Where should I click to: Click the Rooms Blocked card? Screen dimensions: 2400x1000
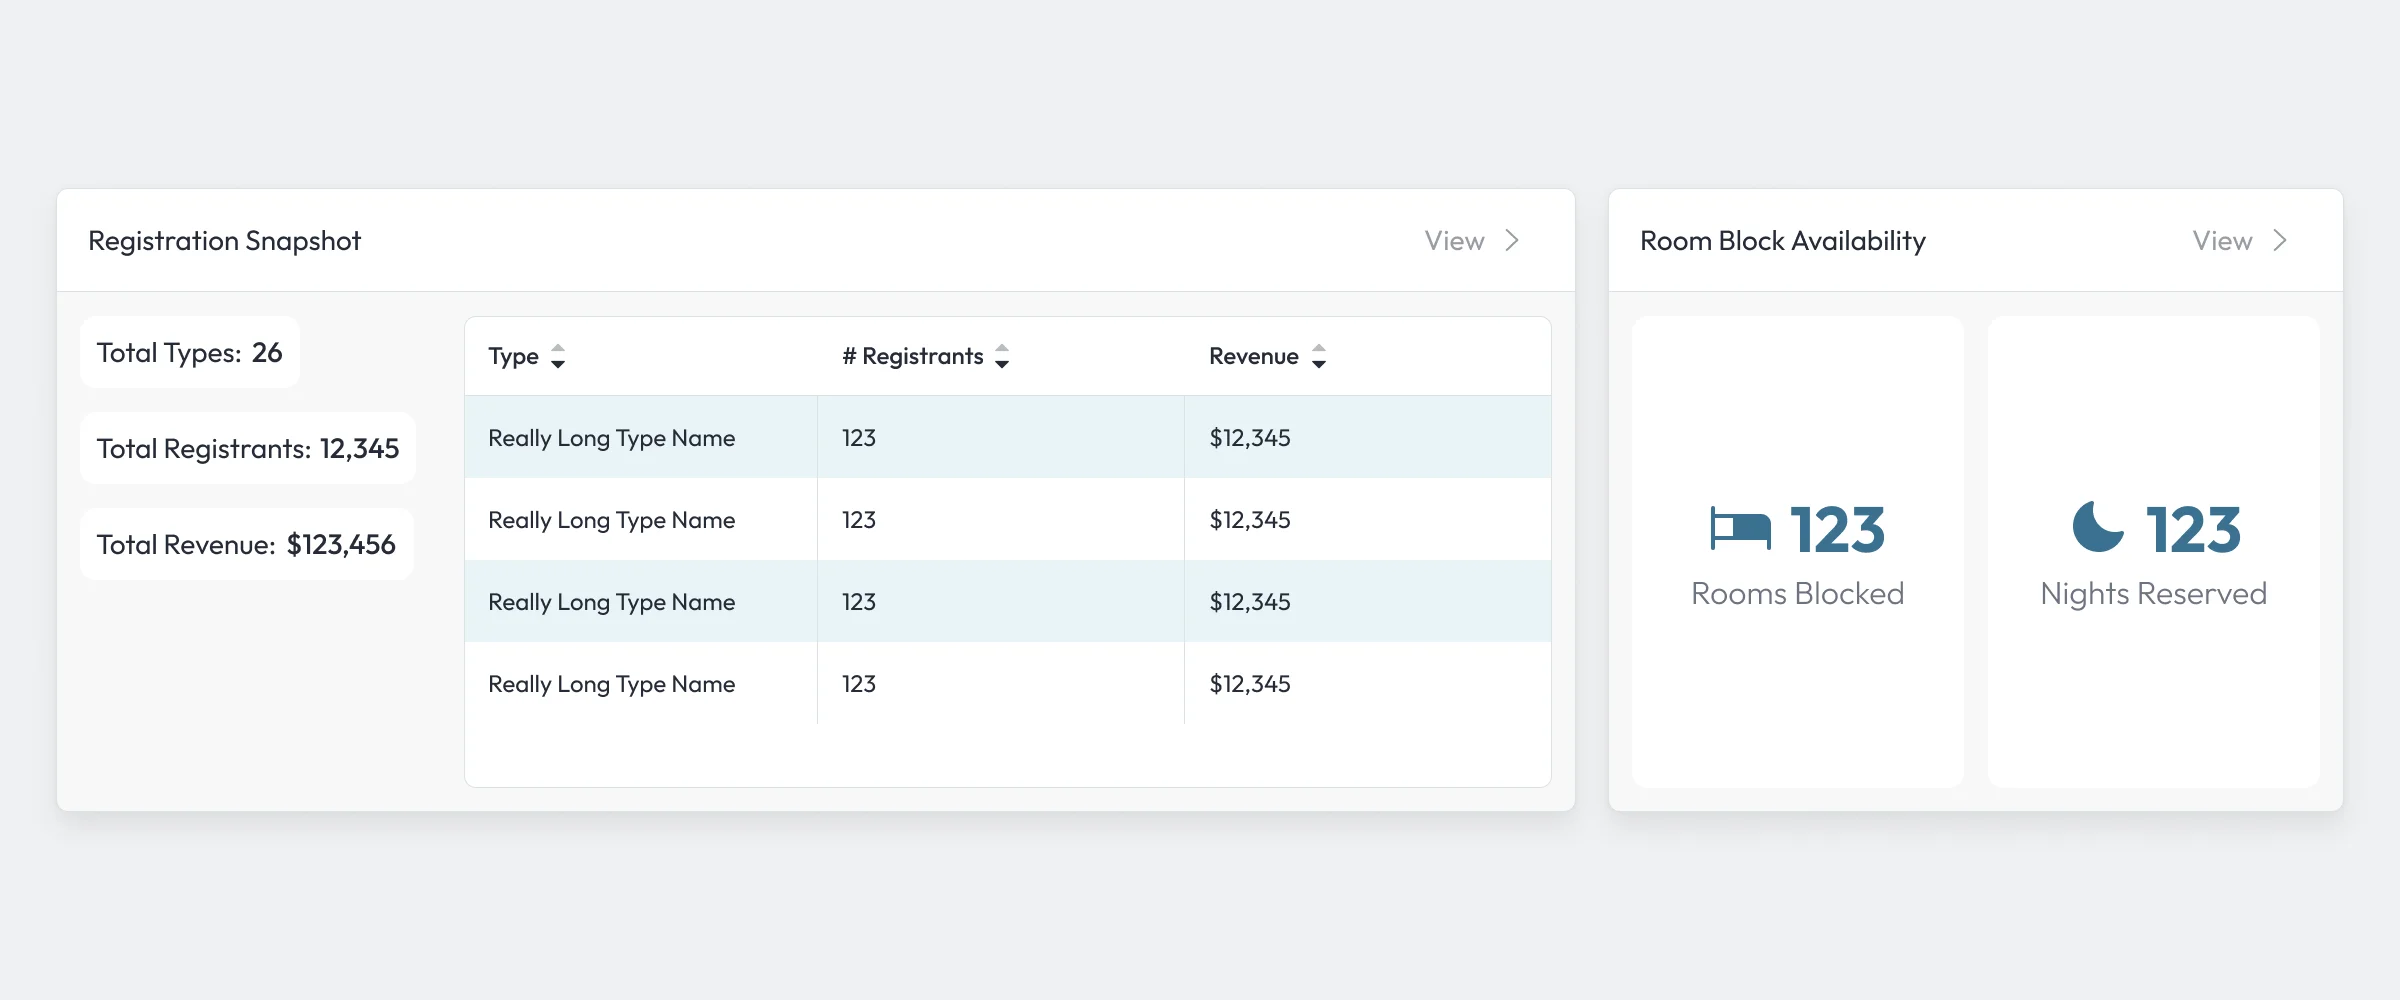[x=1798, y=552]
